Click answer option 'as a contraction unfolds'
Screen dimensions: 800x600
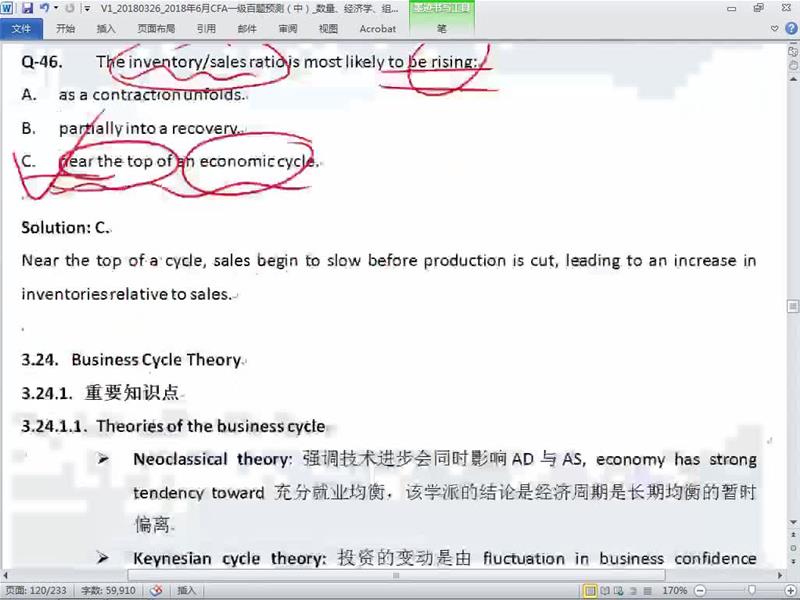coord(152,95)
